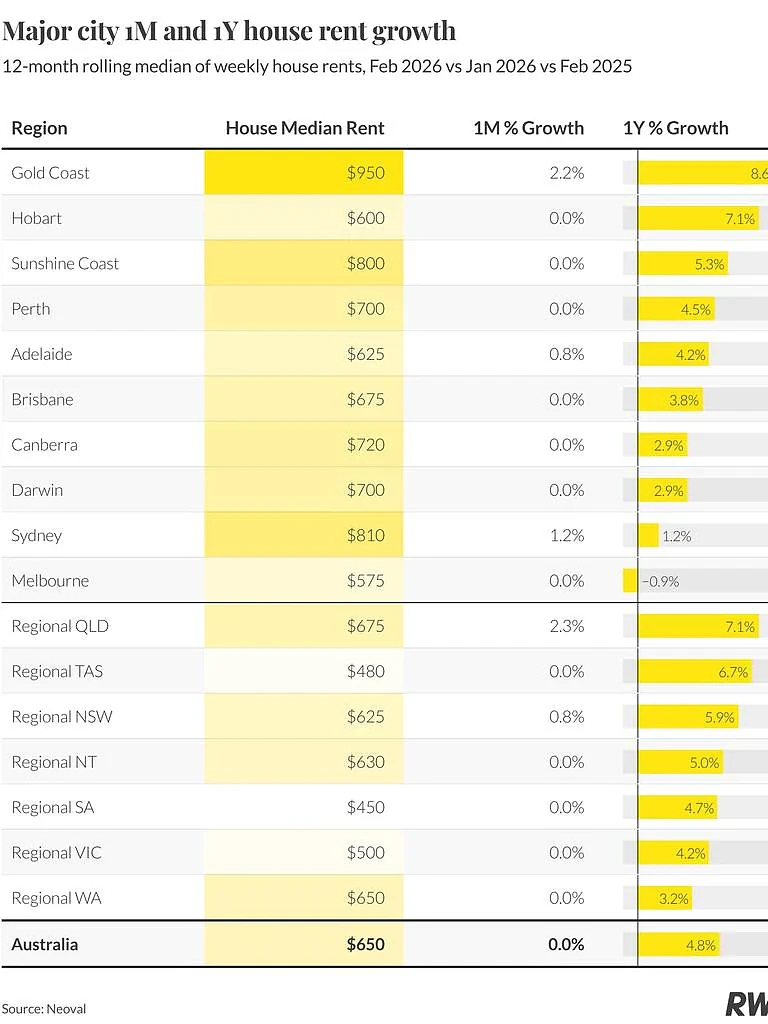This screenshot has width=768, height=1024.
Task: Click the RW logo at bottom right
Action: tap(746, 1004)
